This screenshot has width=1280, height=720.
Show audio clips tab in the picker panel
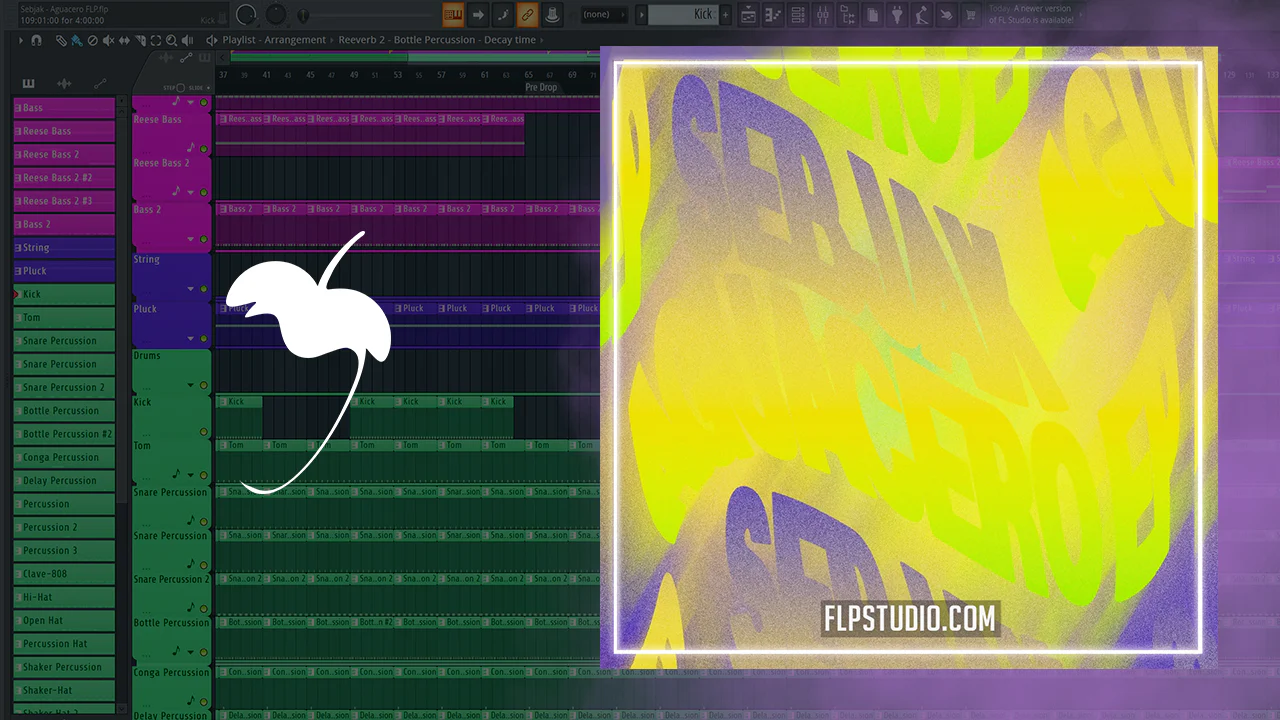64,83
